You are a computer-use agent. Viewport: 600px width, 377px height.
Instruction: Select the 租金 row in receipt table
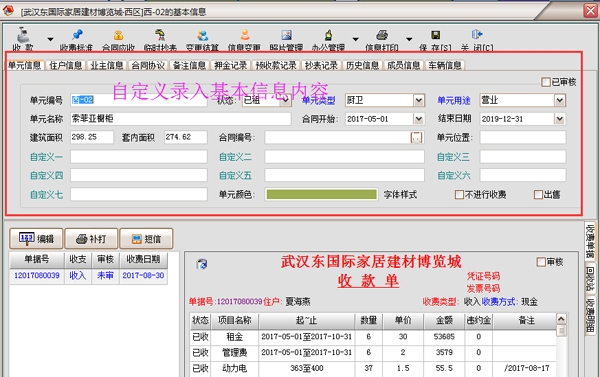(x=373, y=337)
